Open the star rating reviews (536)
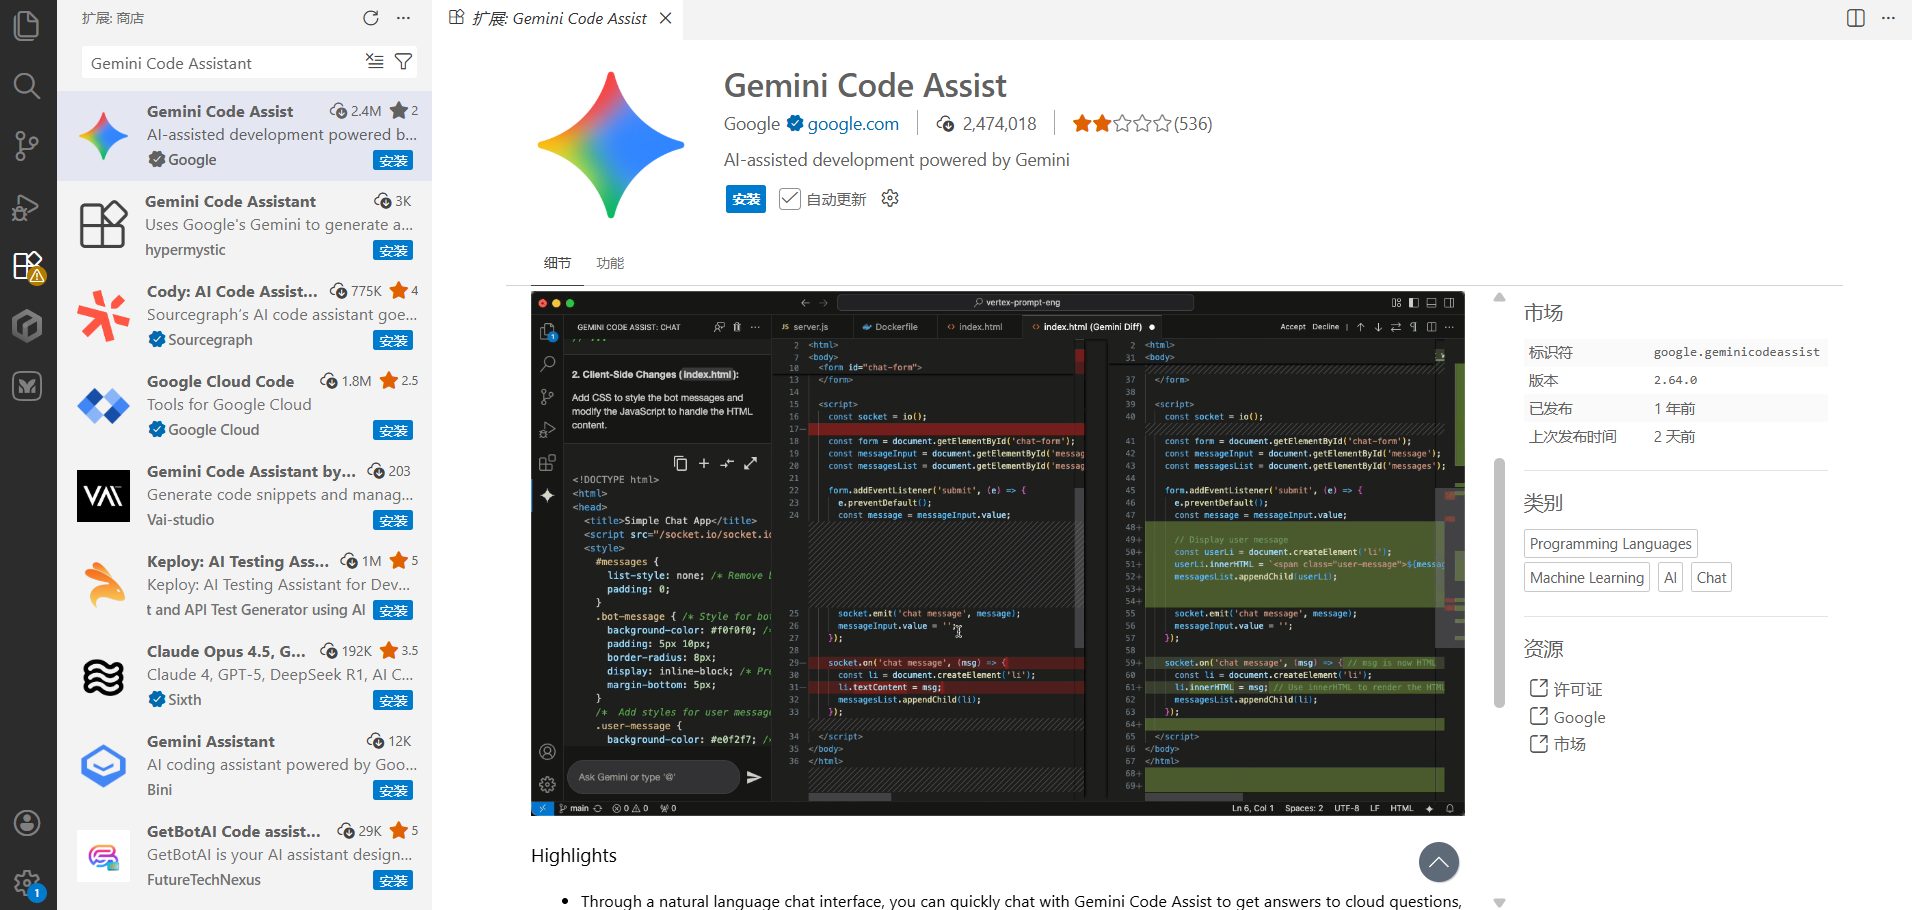 click(x=1142, y=124)
